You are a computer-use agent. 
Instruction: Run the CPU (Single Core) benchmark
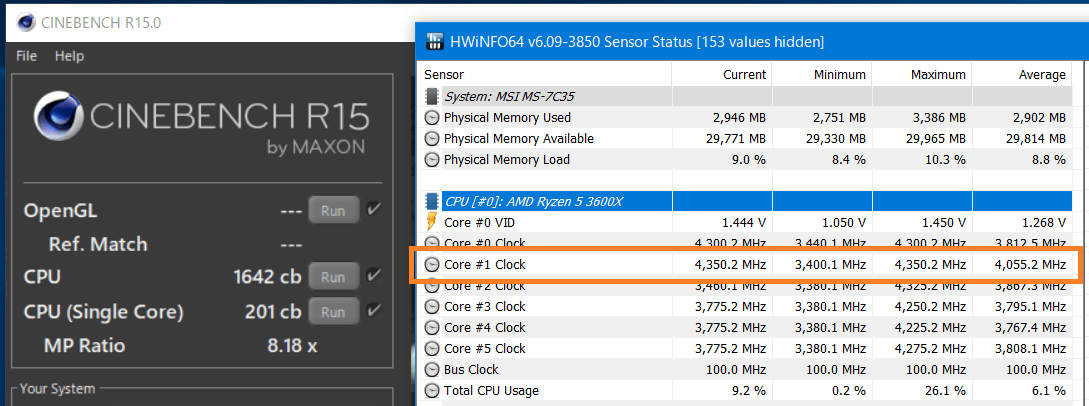pos(333,312)
